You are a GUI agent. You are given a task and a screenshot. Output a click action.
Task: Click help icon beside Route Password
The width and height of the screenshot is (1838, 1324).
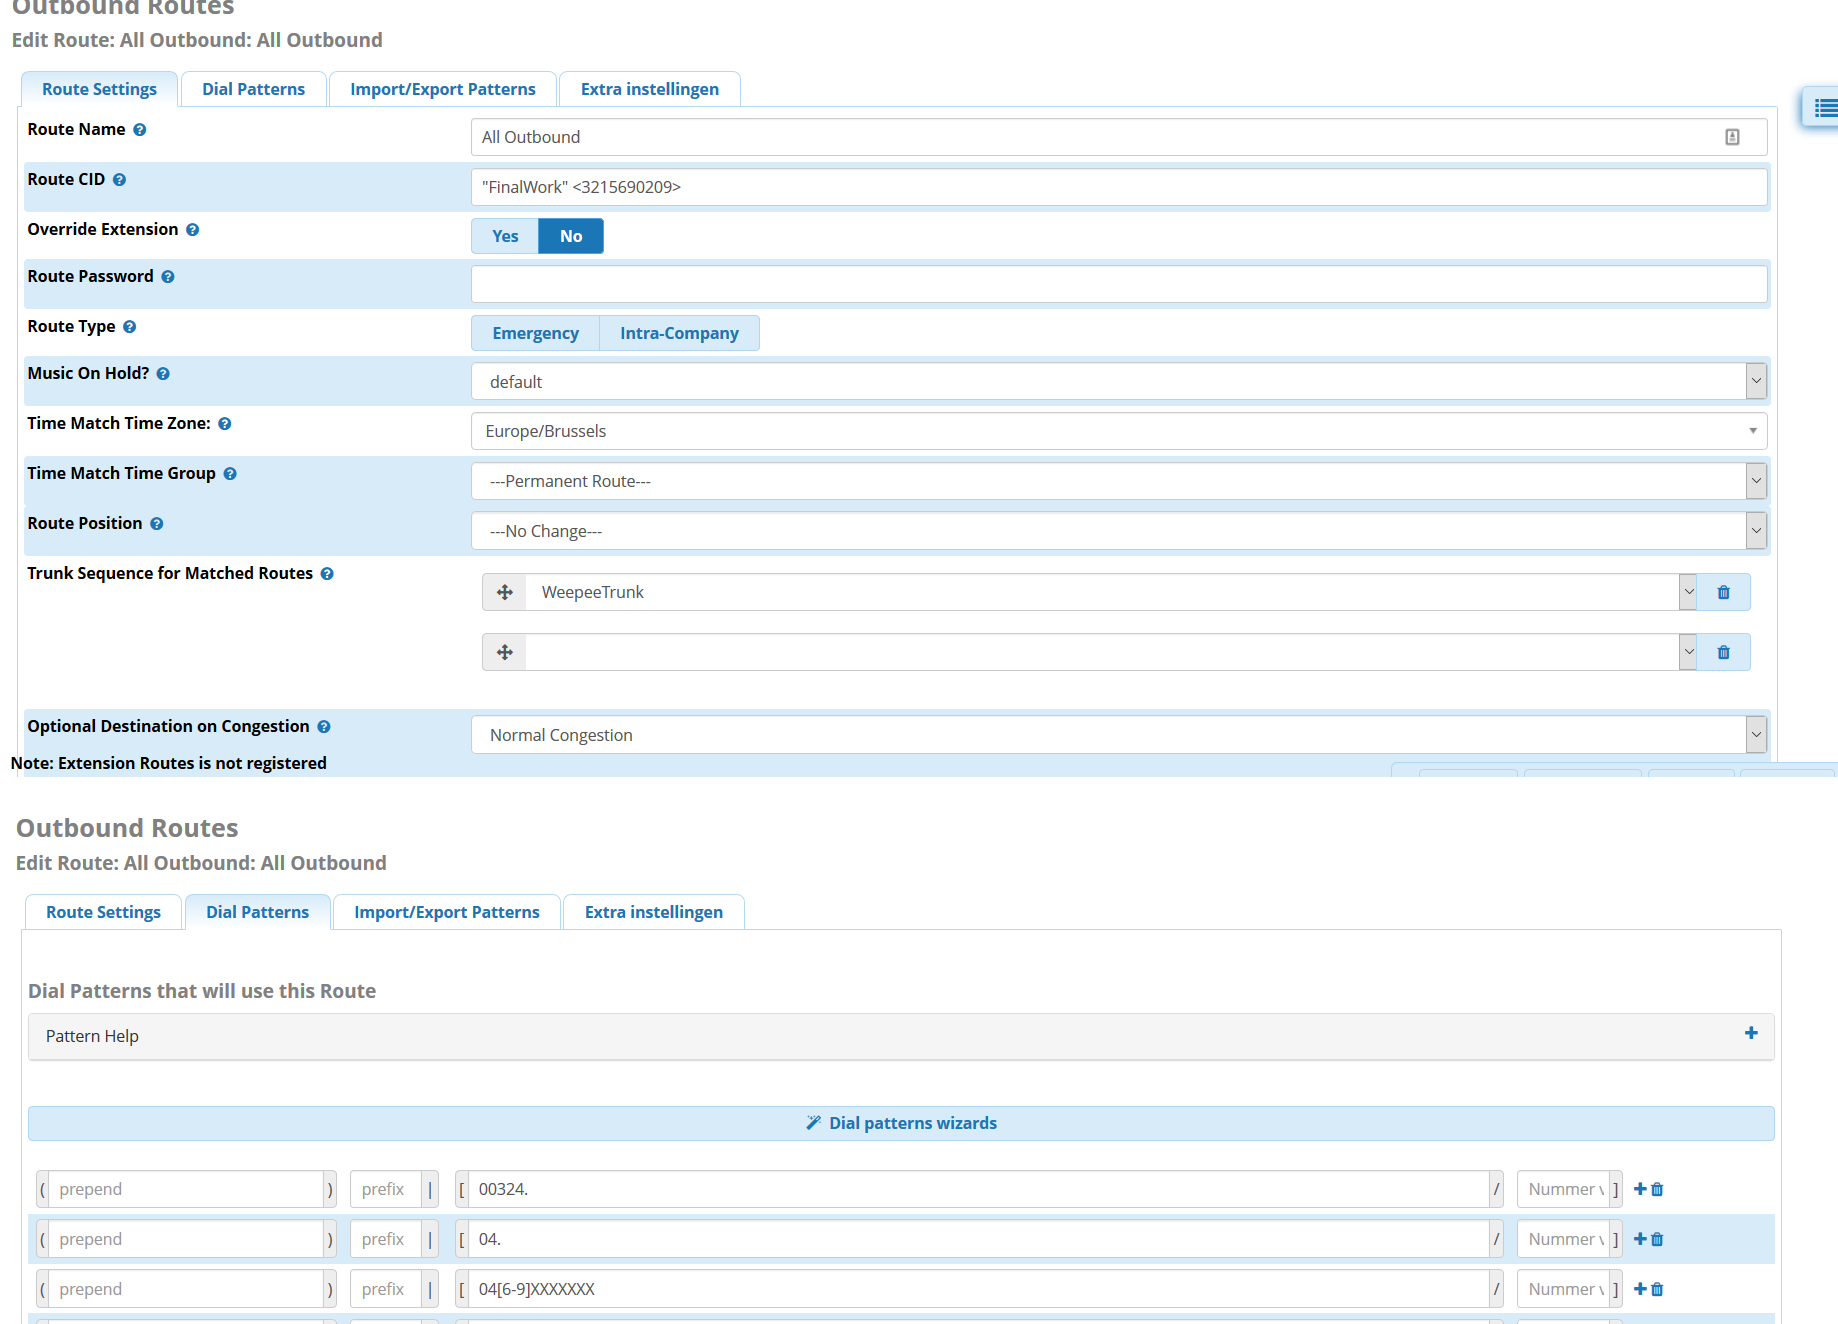pos(168,277)
